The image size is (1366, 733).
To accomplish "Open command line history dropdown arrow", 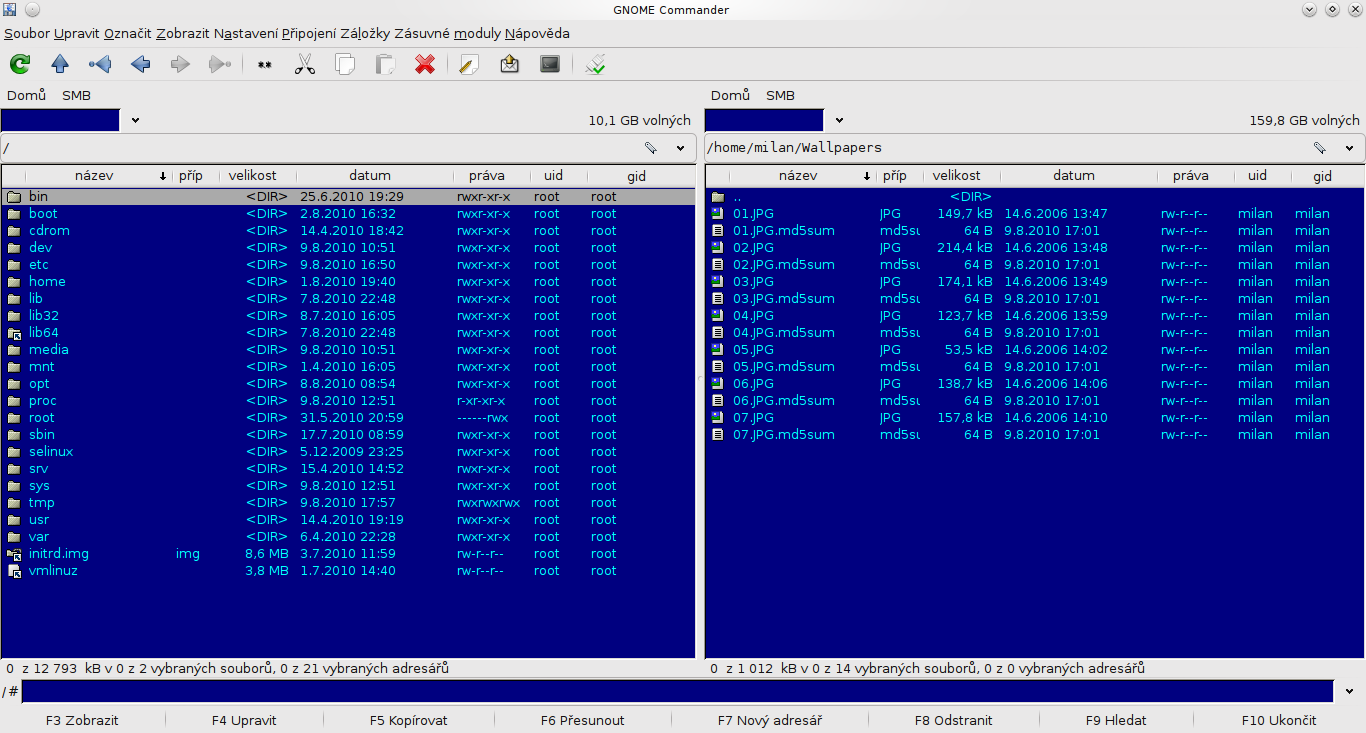I will (x=1351, y=692).
